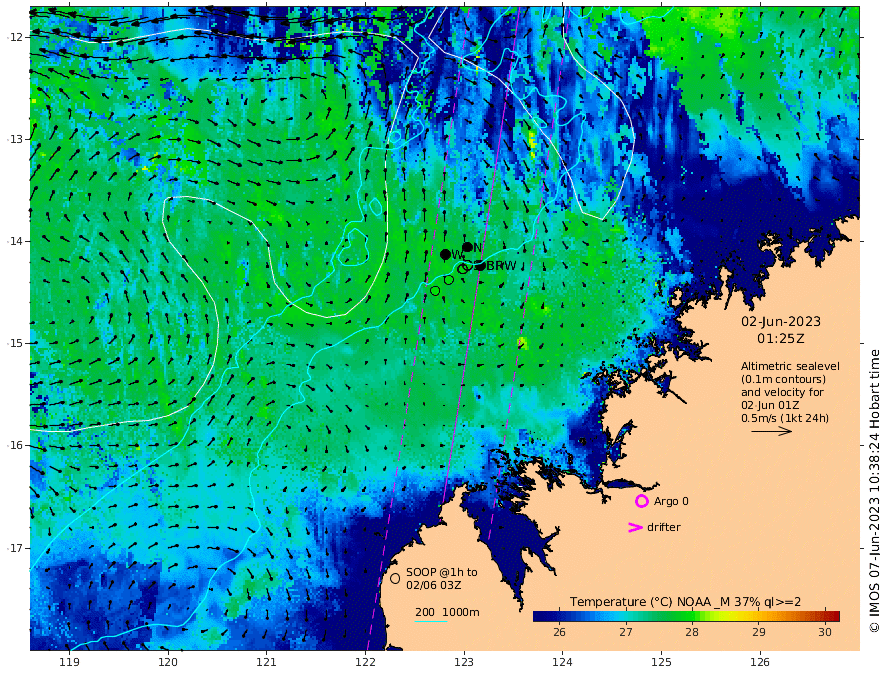The image size is (880, 680).
Task: Click the southwesternmost hollow circle track marker
Action: click(435, 291)
